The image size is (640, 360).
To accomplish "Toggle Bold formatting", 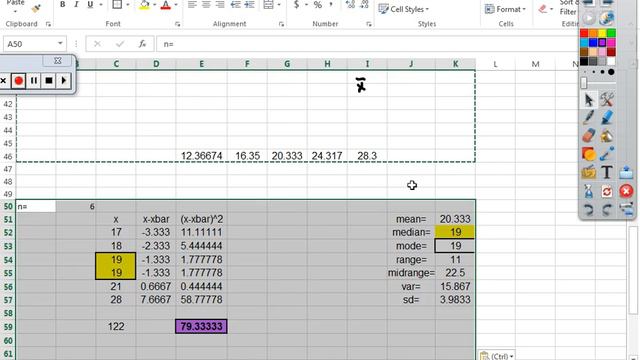I will click(x=62, y=4).
